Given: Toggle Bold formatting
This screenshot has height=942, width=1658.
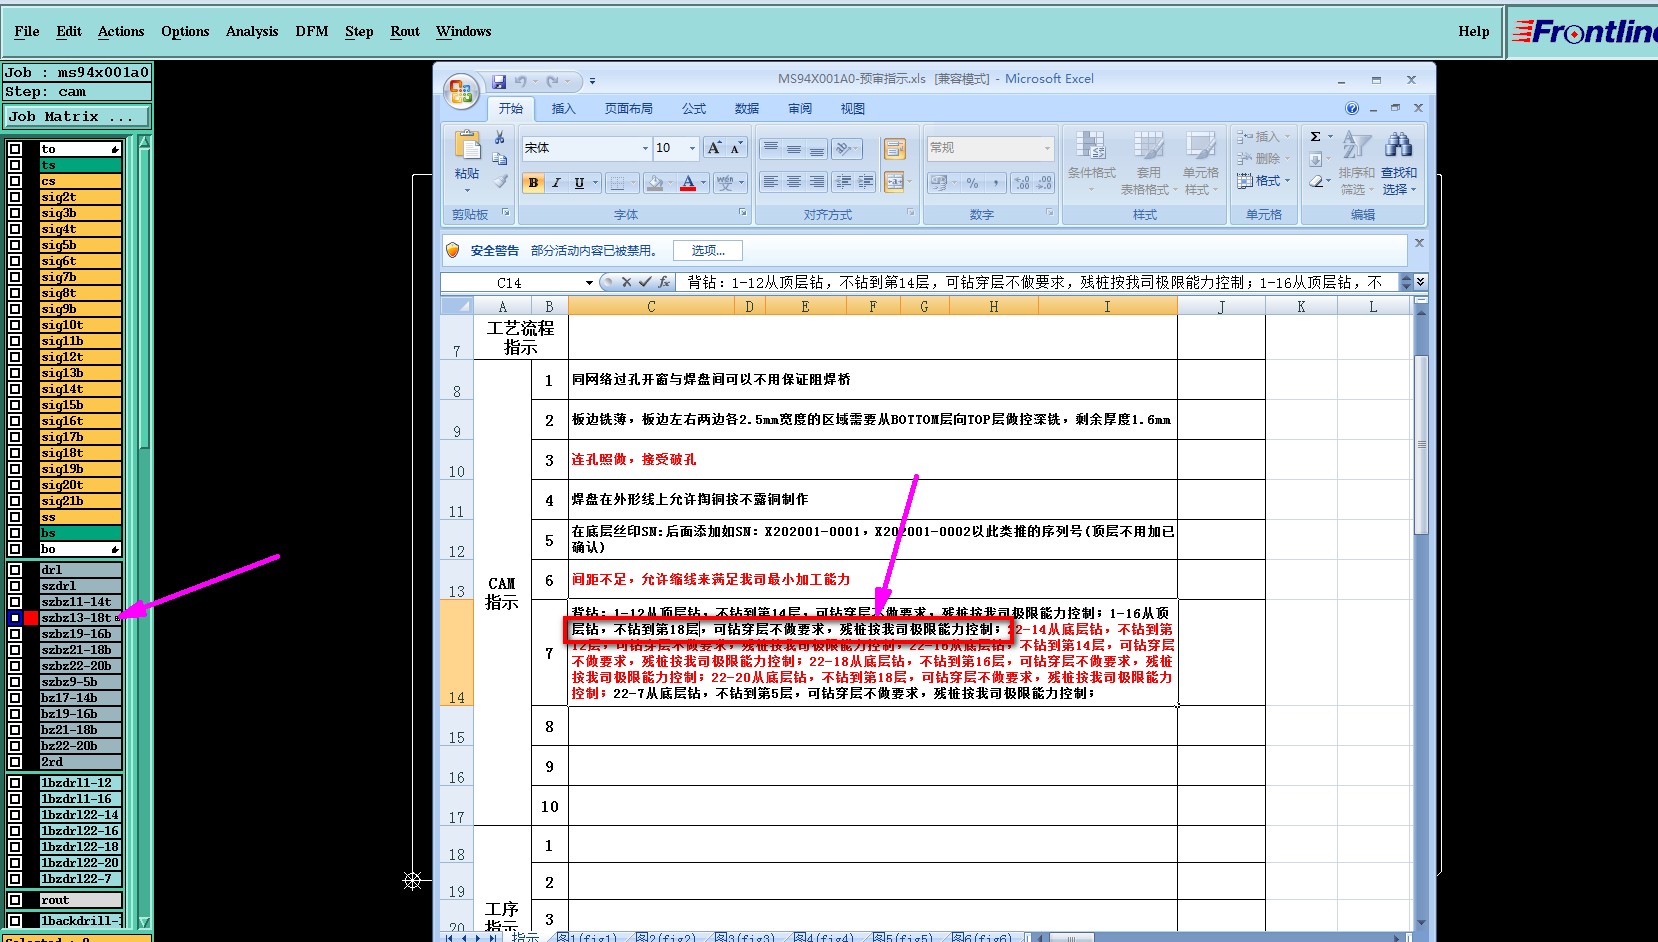Looking at the screenshot, I should point(533,183).
